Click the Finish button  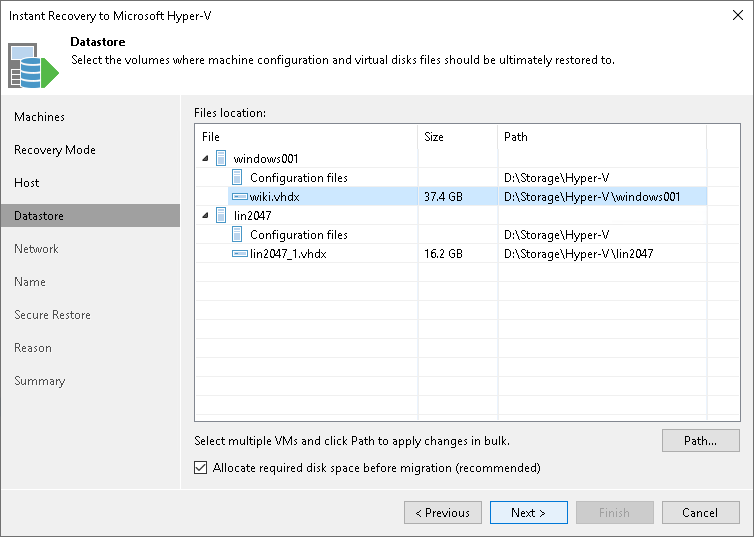615,512
